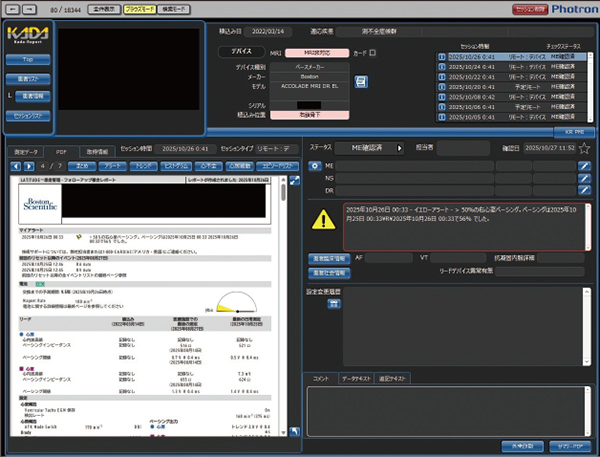Click the pencil edit icon on ME row

click(584, 165)
